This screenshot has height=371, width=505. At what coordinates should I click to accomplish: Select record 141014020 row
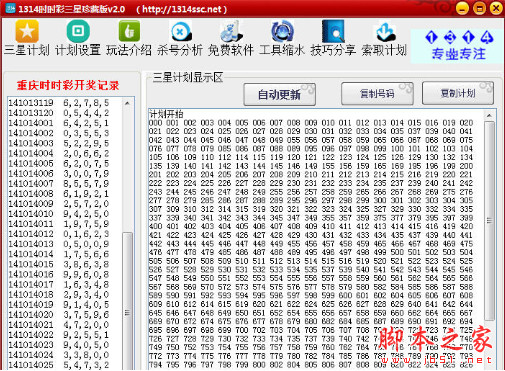59,314
